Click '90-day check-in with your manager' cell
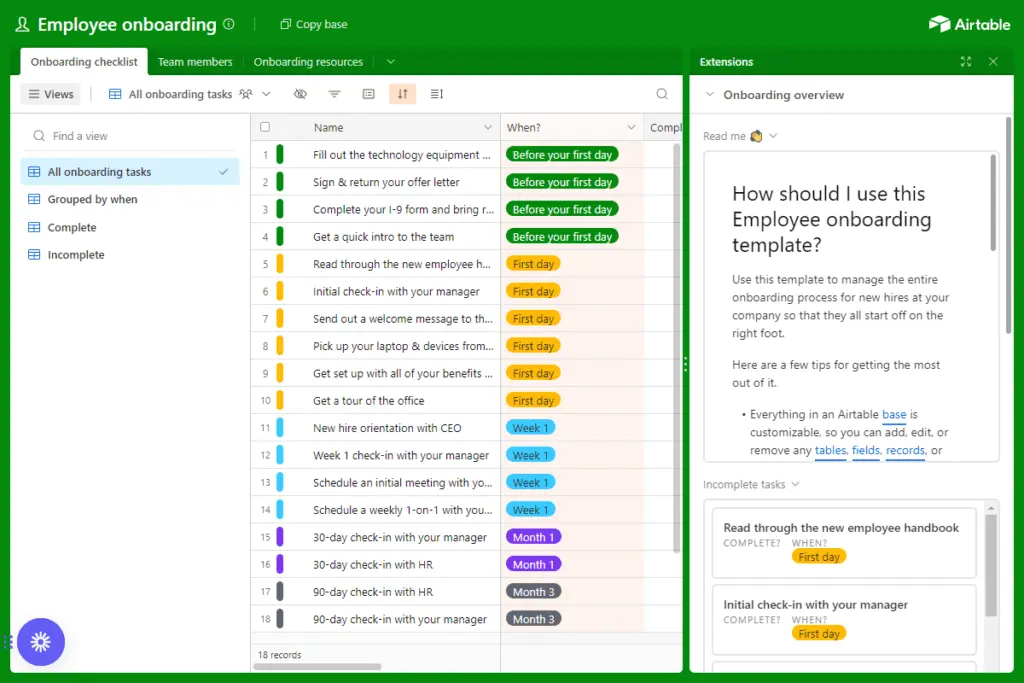The image size is (1024, 683). [400, 619]
